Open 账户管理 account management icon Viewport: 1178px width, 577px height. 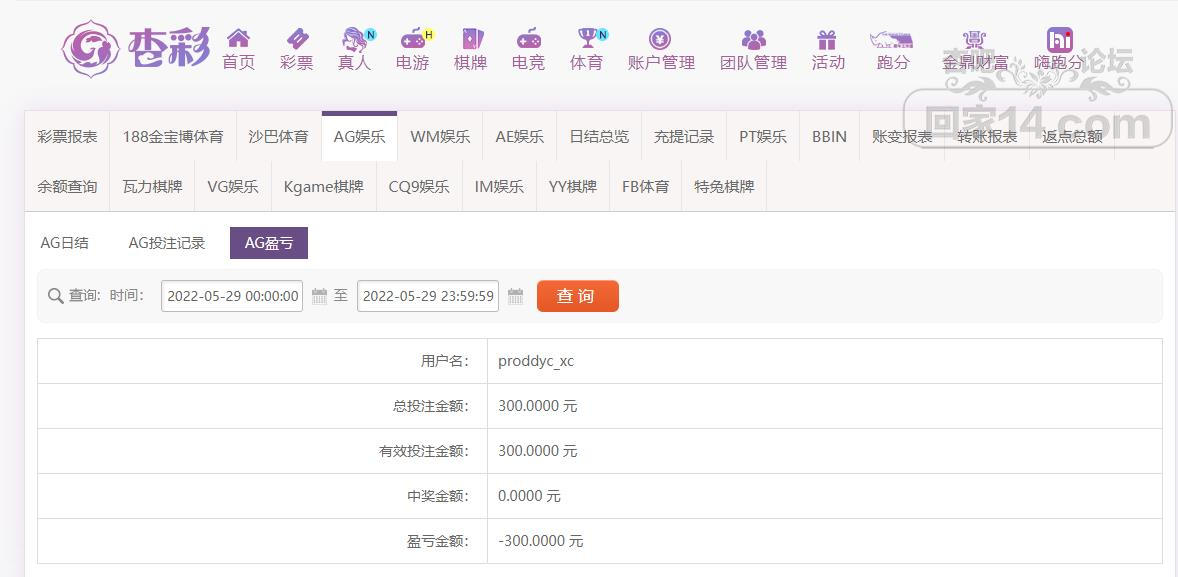click(x=660, y=39)
